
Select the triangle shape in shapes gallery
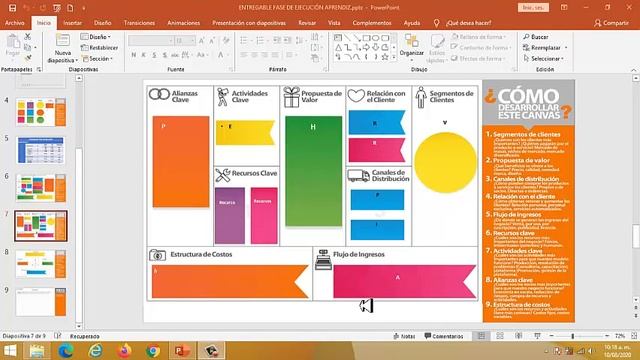click(x=338, y=47)
